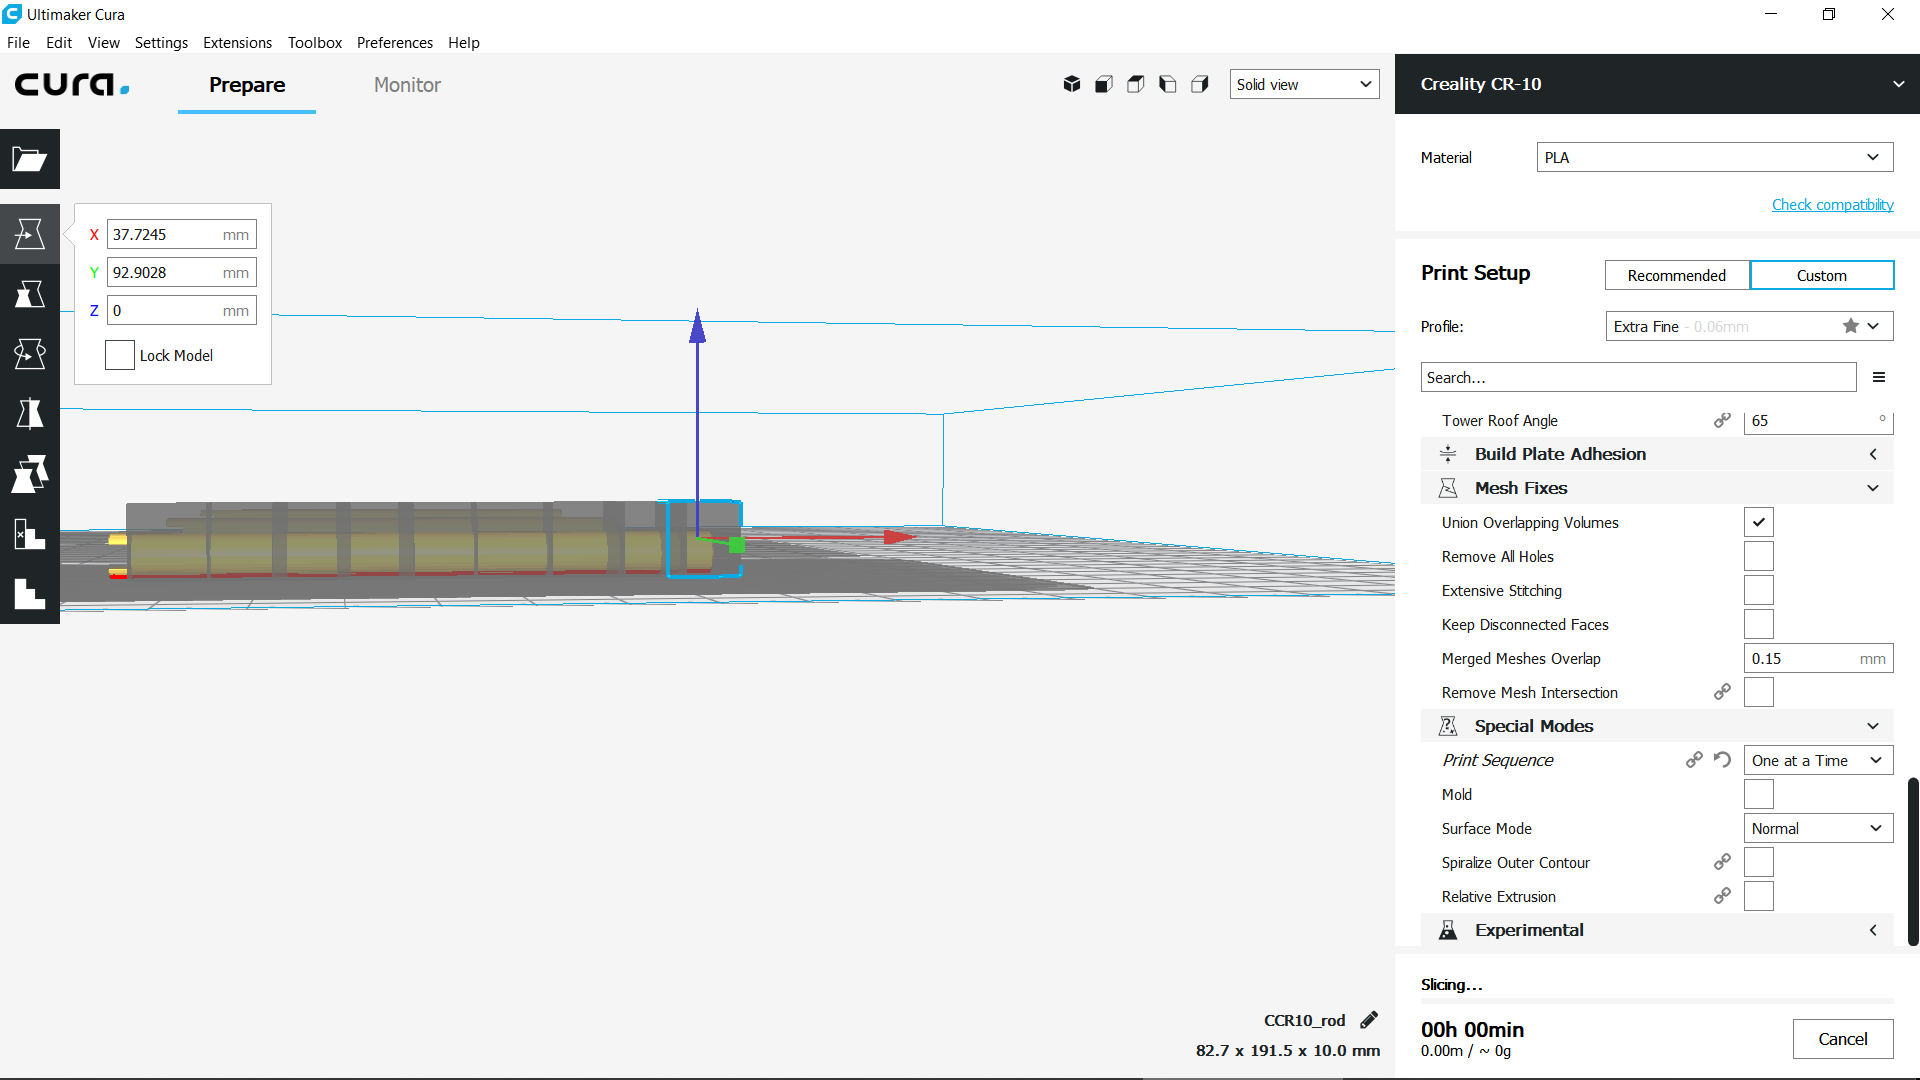Select the Scale tool
The height and width of the screenshot is (1080, 1920).
[30, 293]
